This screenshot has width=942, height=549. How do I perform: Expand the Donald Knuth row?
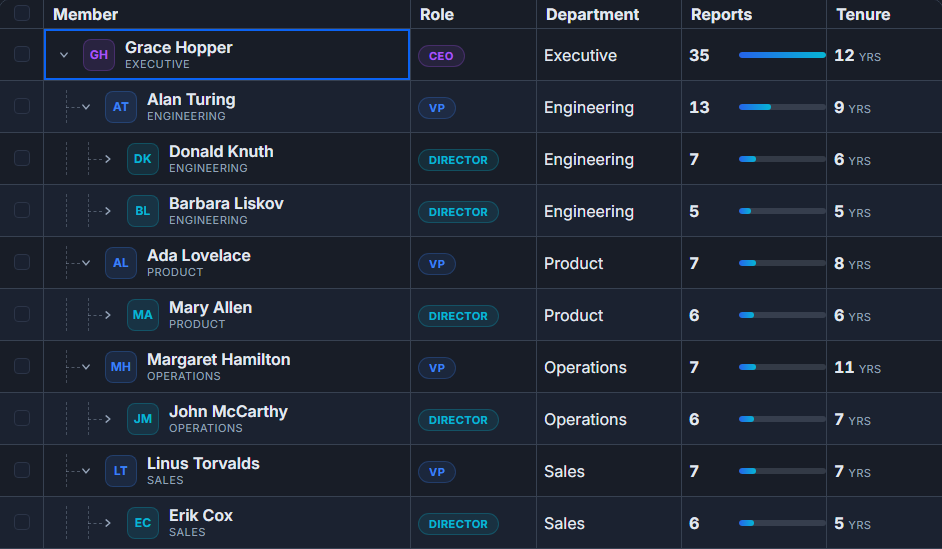[108, 159]
